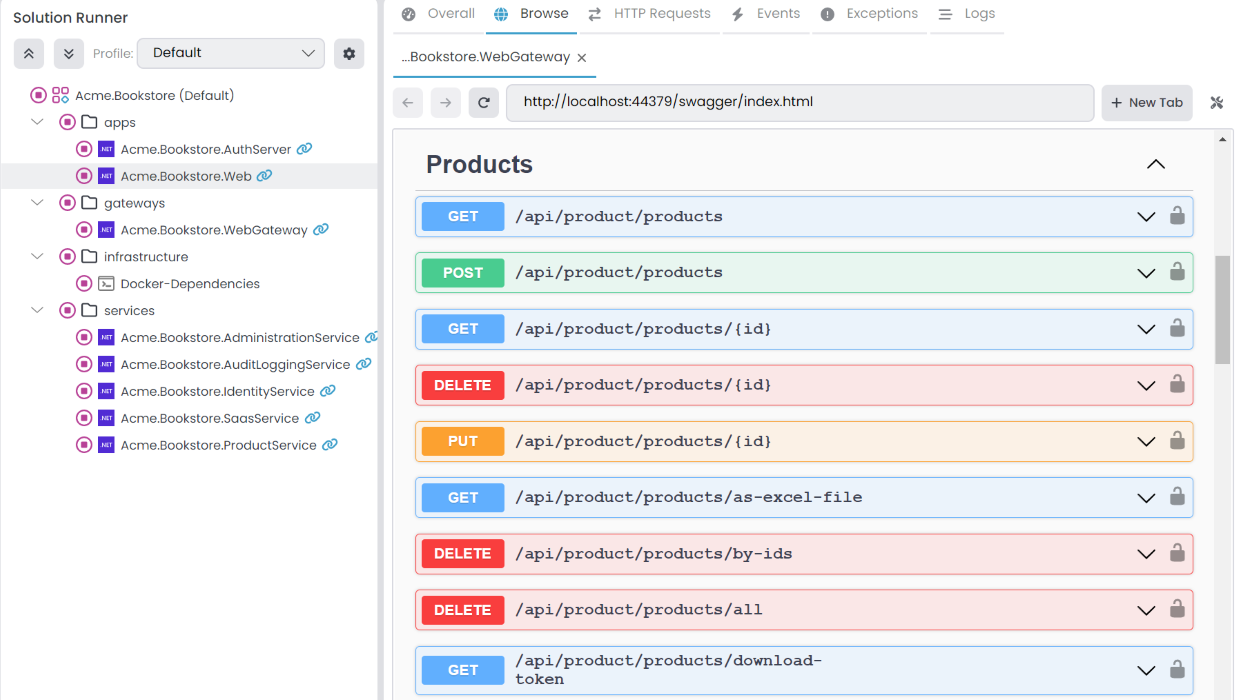Open browser tools via the wrench icon

coord(1216,102)
